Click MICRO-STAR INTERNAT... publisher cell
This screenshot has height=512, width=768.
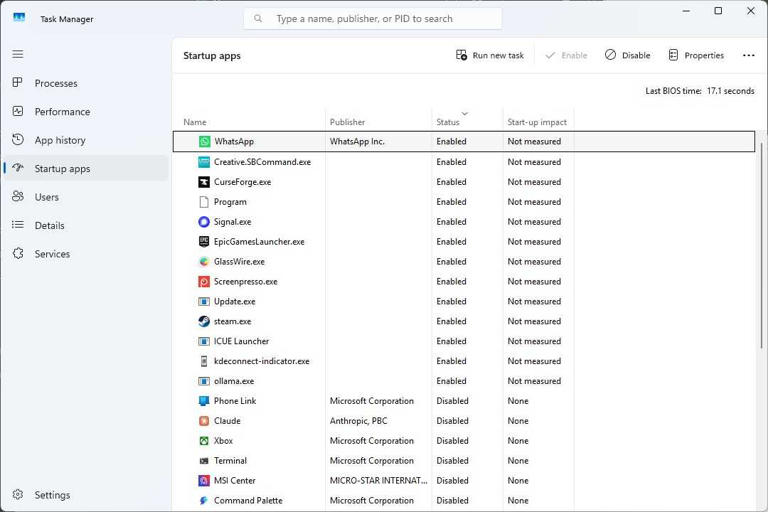pyautogui.click(x=379, y=481)
